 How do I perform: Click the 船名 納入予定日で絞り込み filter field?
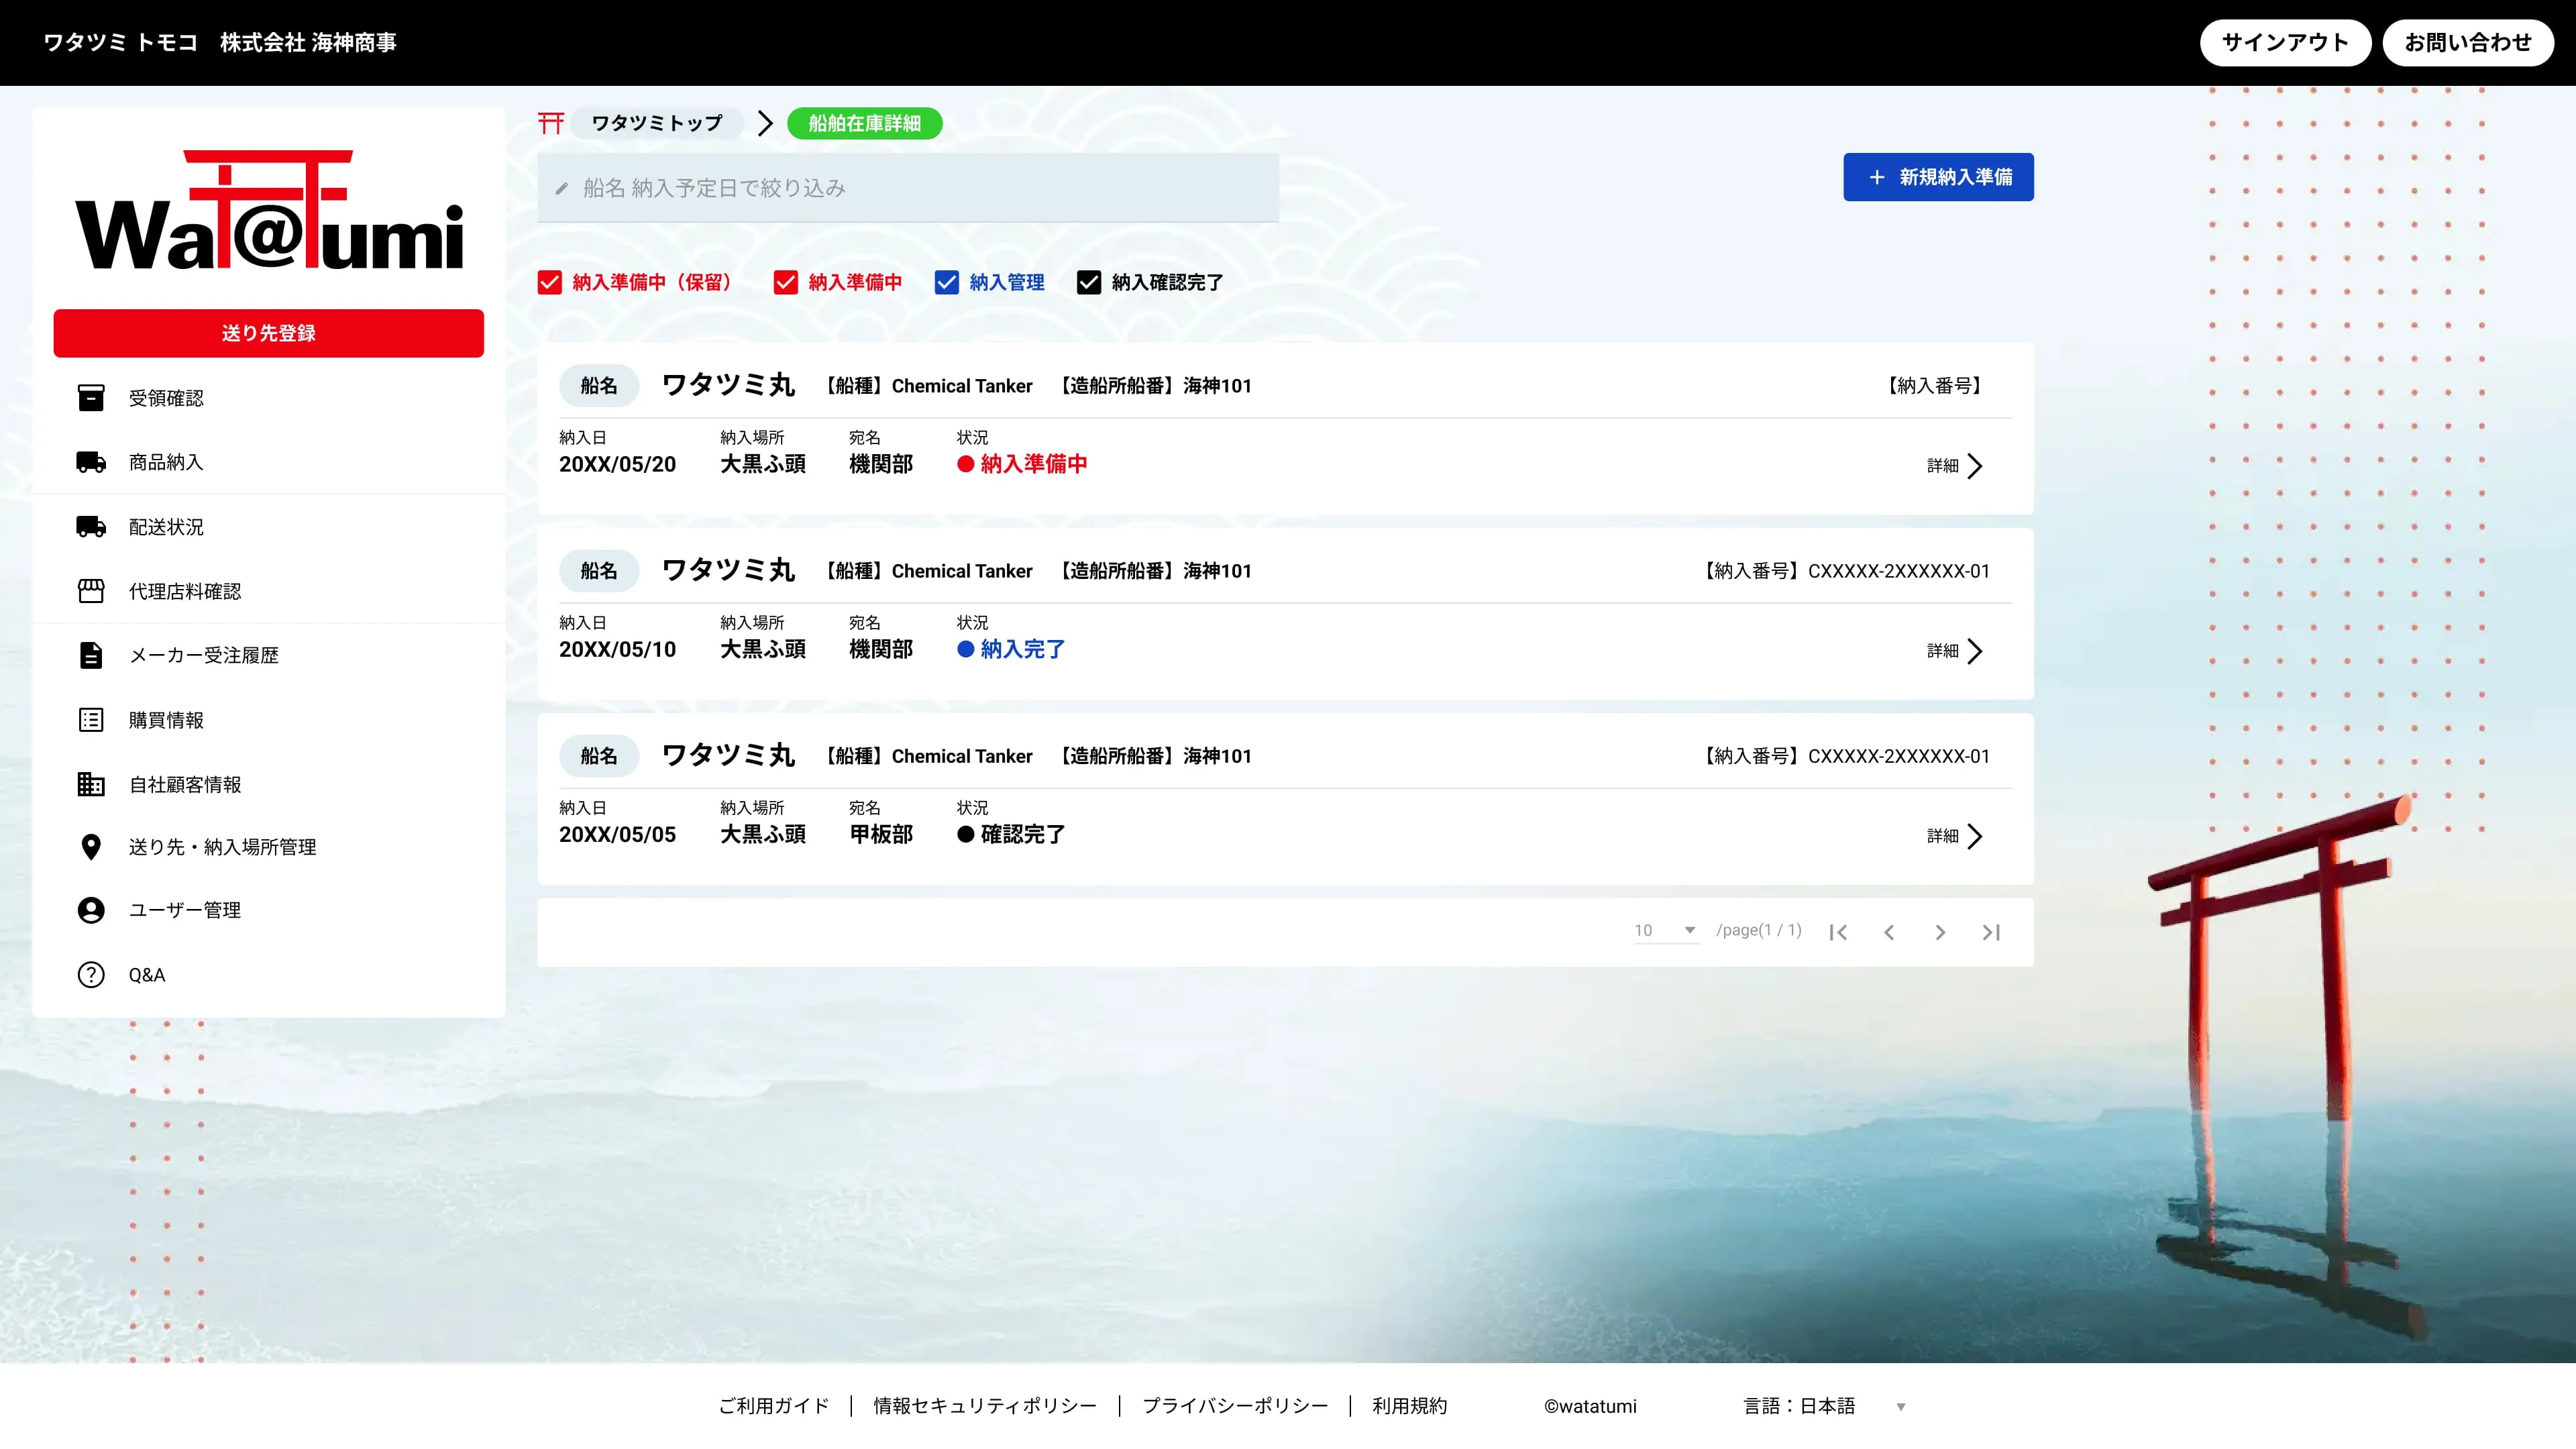[x=908, y=188]
